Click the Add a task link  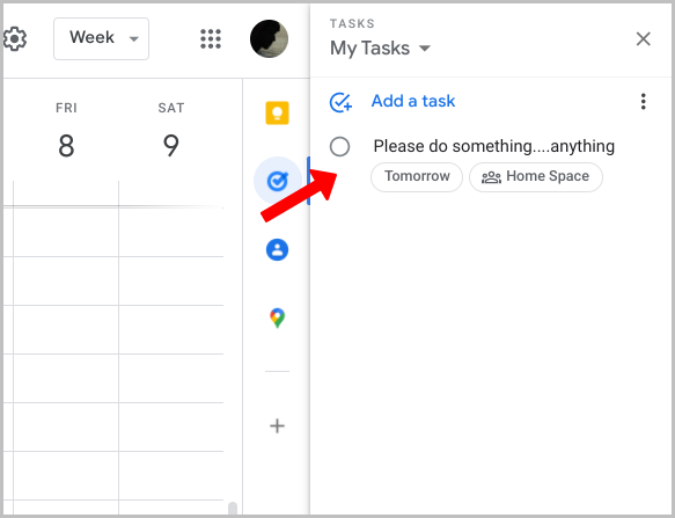[x=413, y=101]
